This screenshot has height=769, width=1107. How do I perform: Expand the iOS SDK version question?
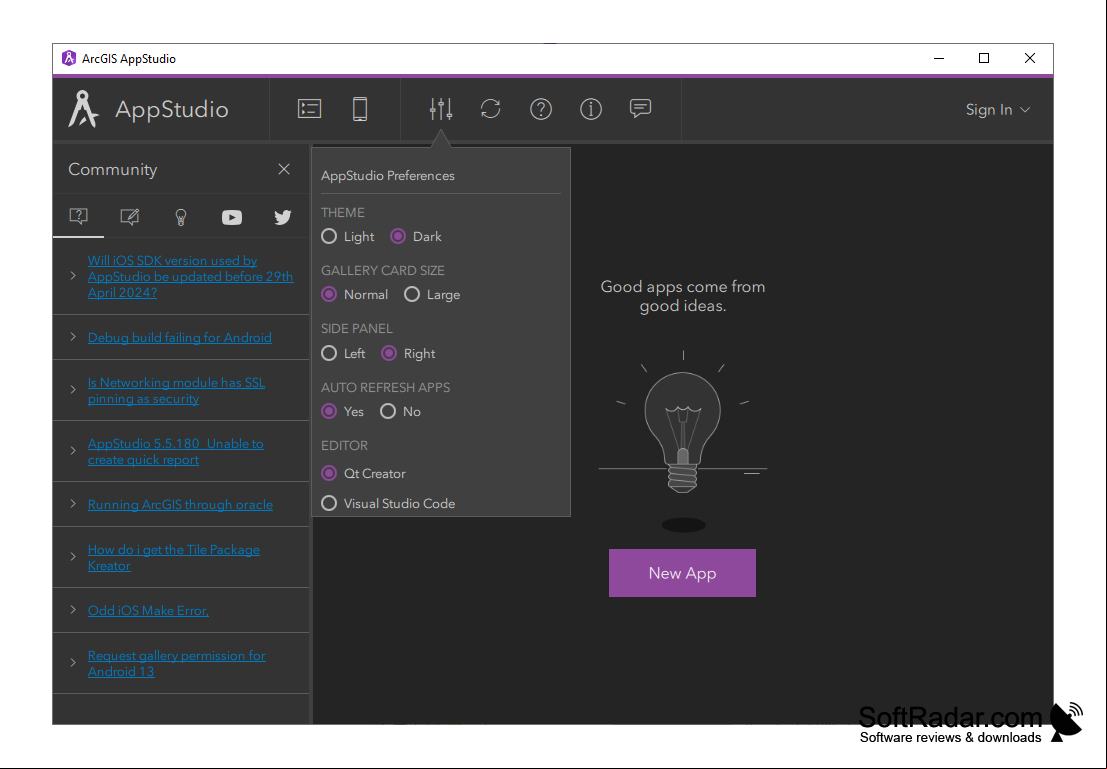(73, 275)
